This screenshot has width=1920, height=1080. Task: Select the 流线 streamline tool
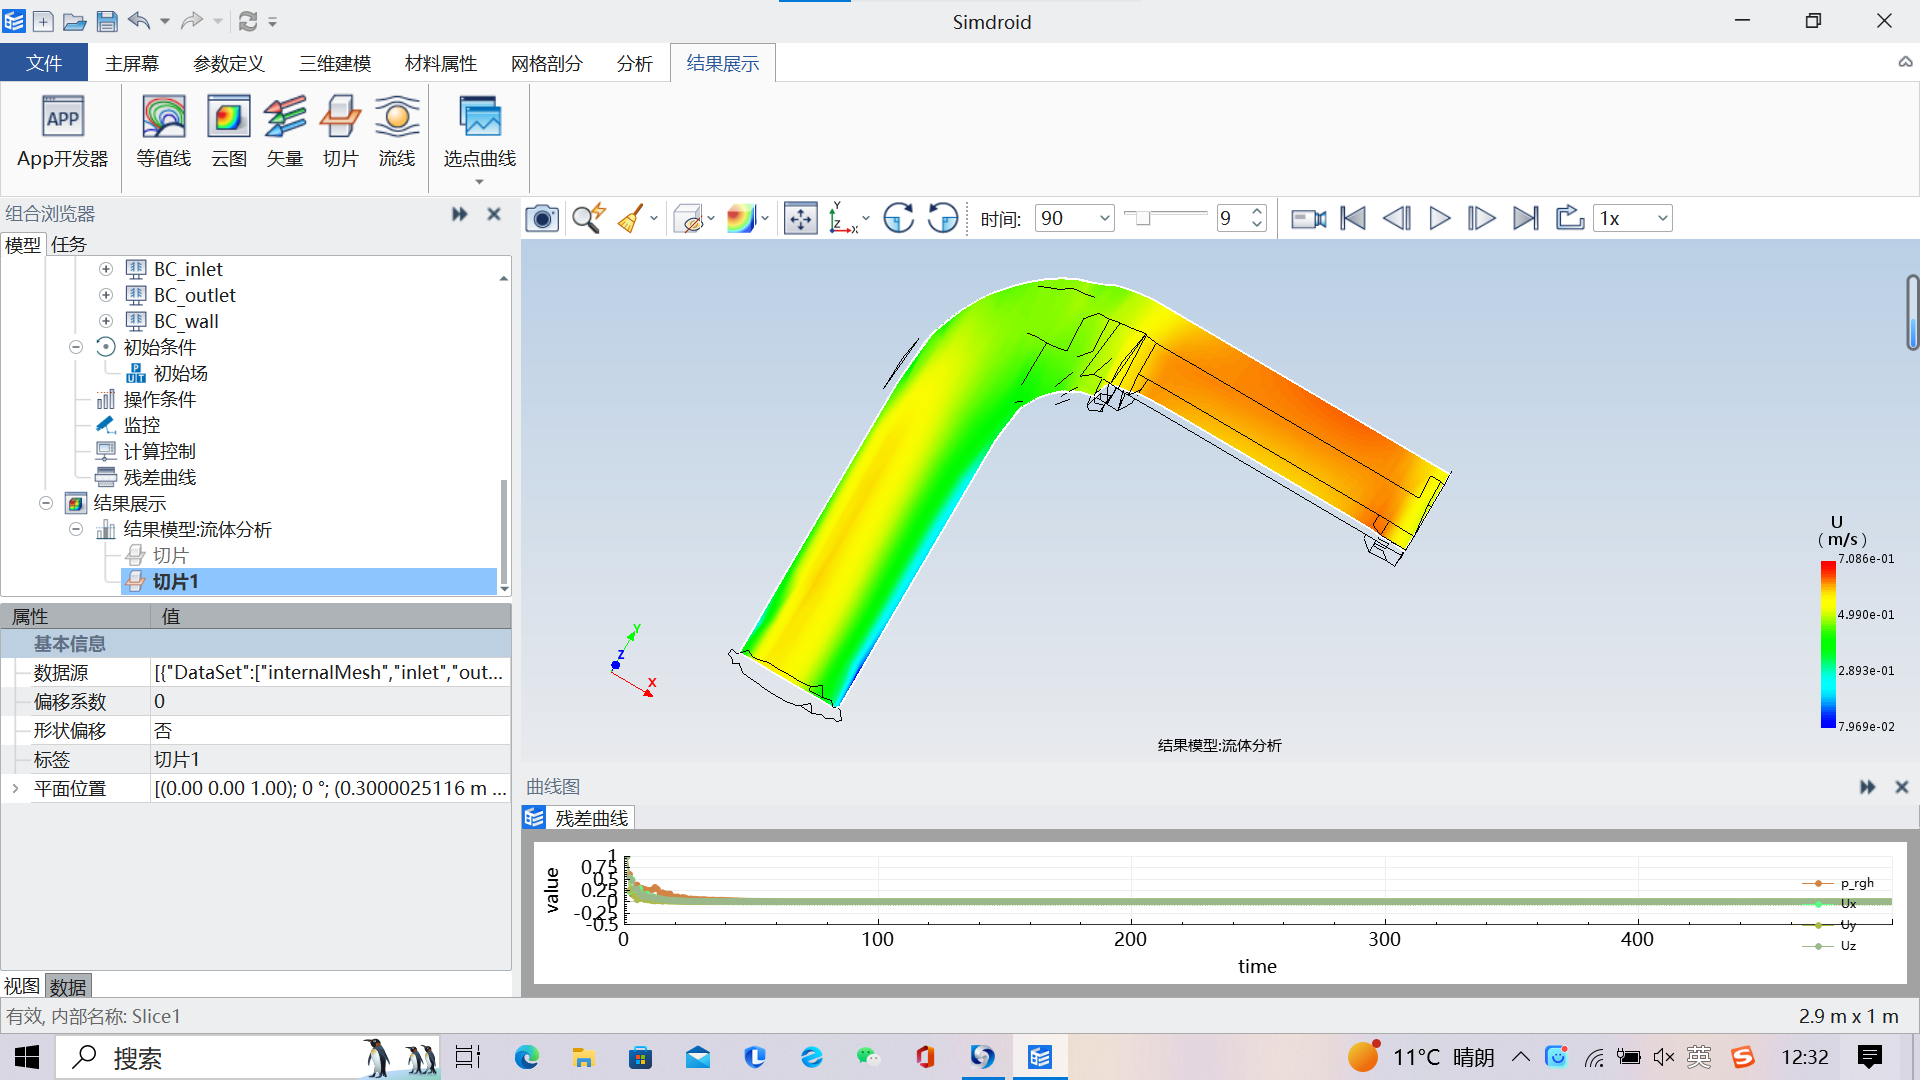[397, 132]
